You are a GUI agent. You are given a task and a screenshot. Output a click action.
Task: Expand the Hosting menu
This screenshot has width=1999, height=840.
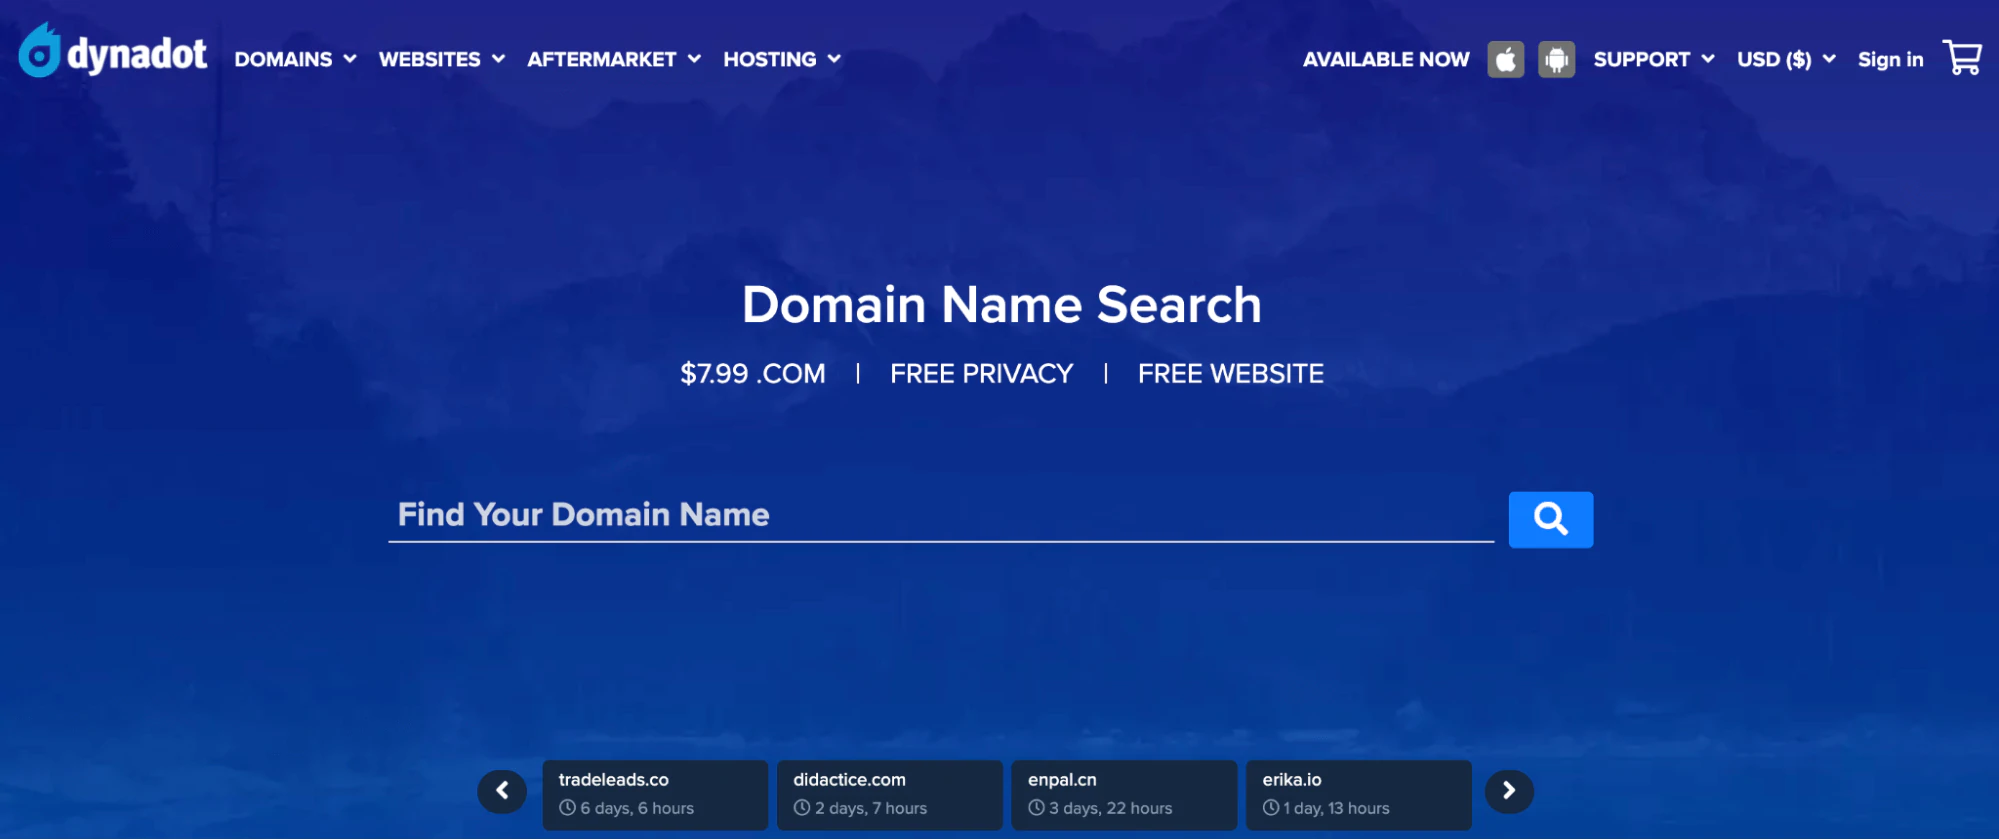click(782, 59)
